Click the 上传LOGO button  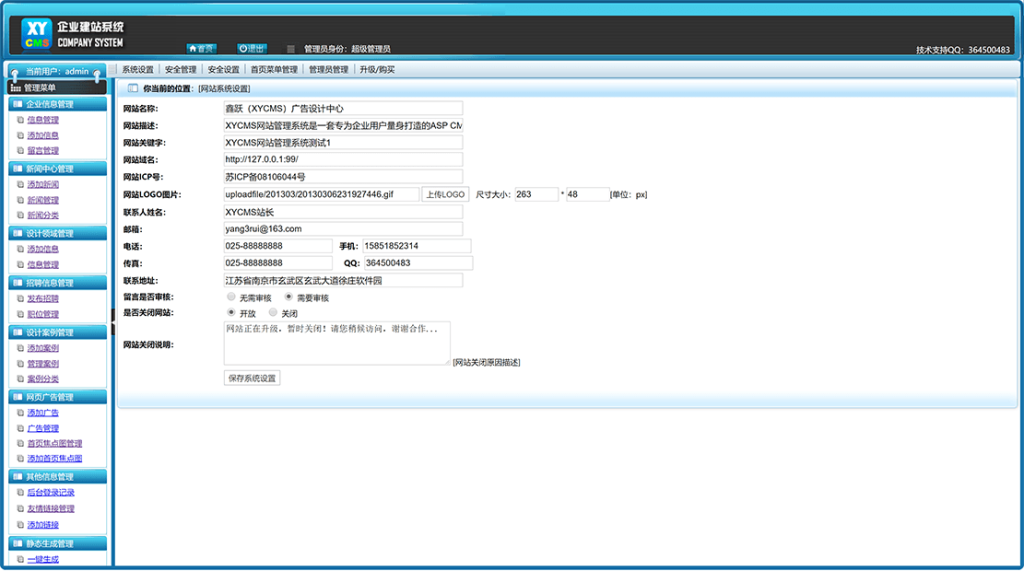(445, 194)
